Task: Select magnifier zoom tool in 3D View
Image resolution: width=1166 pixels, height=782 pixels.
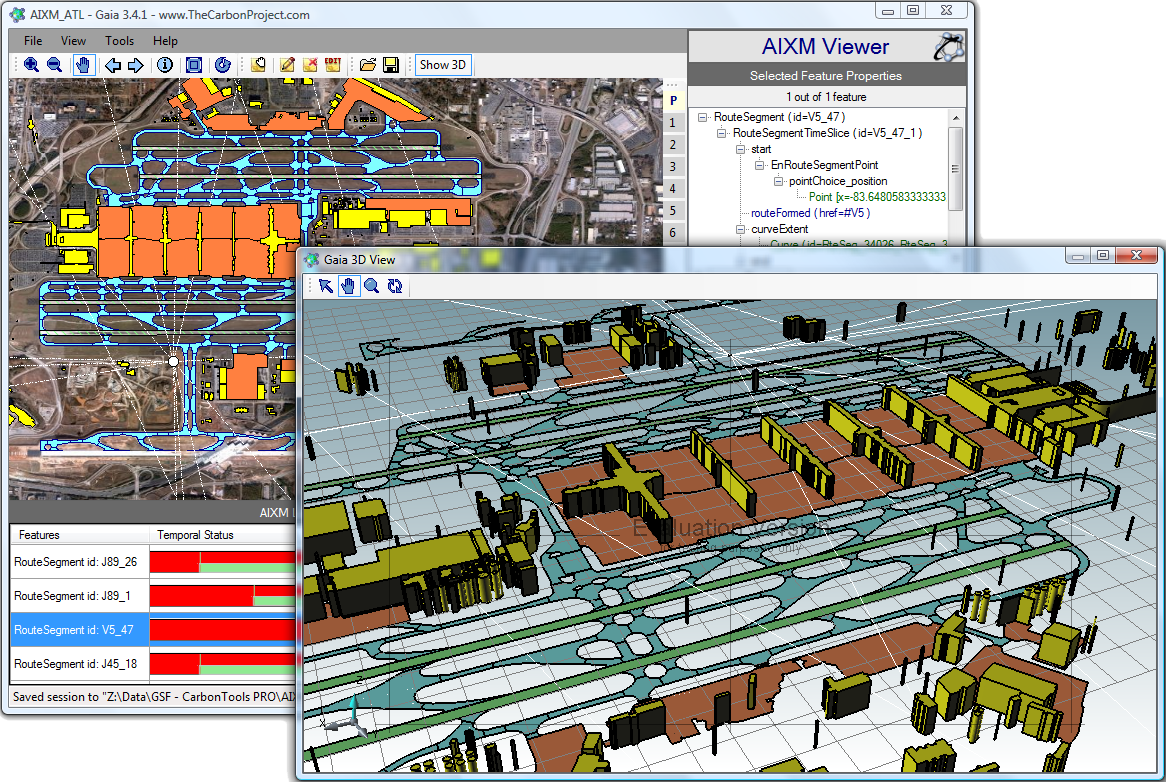Action: pos(372,286)
